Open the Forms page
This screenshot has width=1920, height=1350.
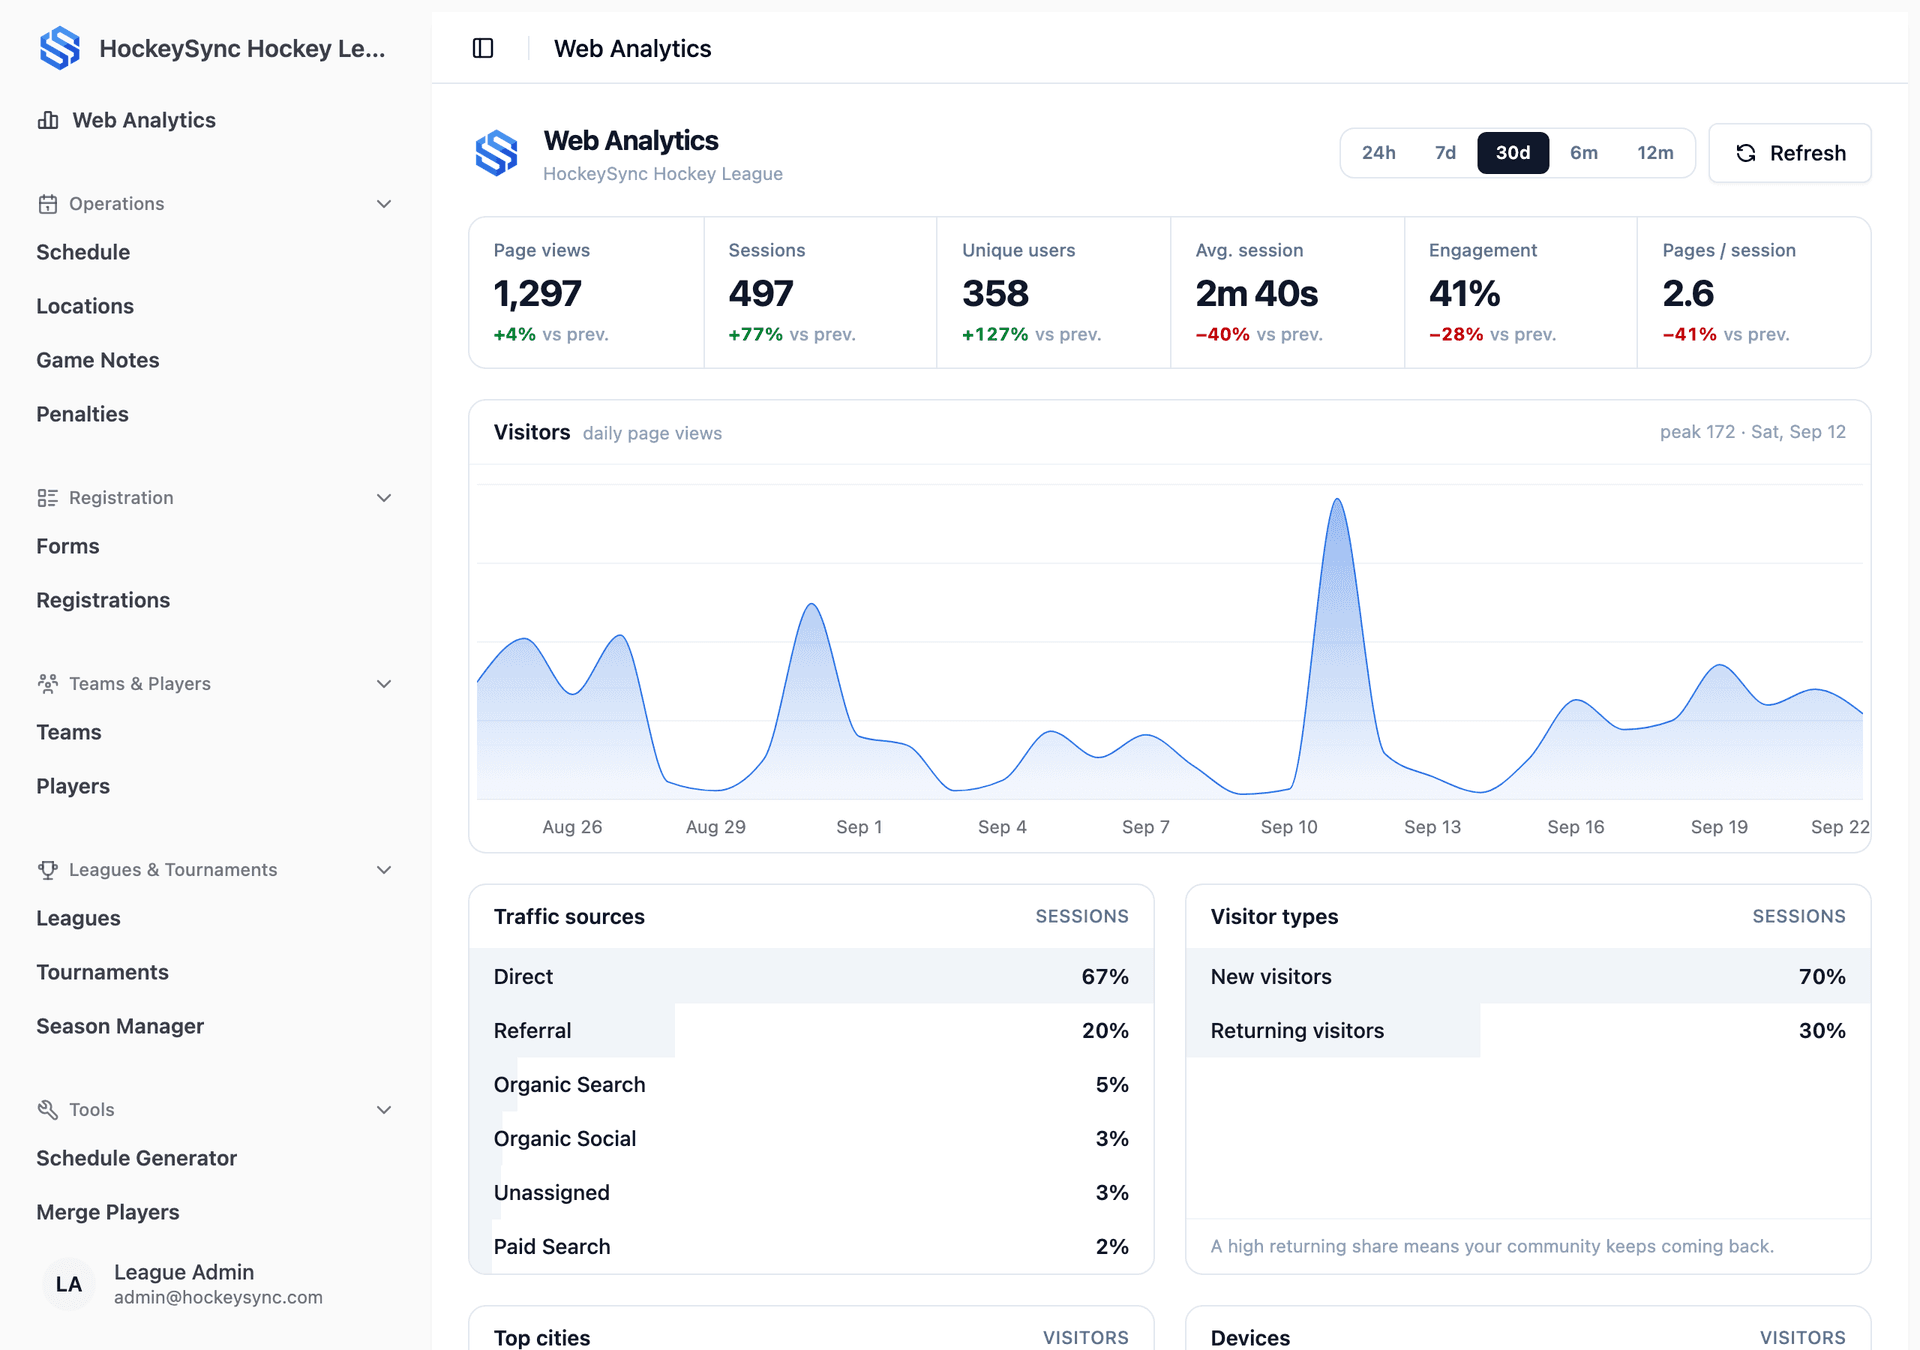[68, 546]
